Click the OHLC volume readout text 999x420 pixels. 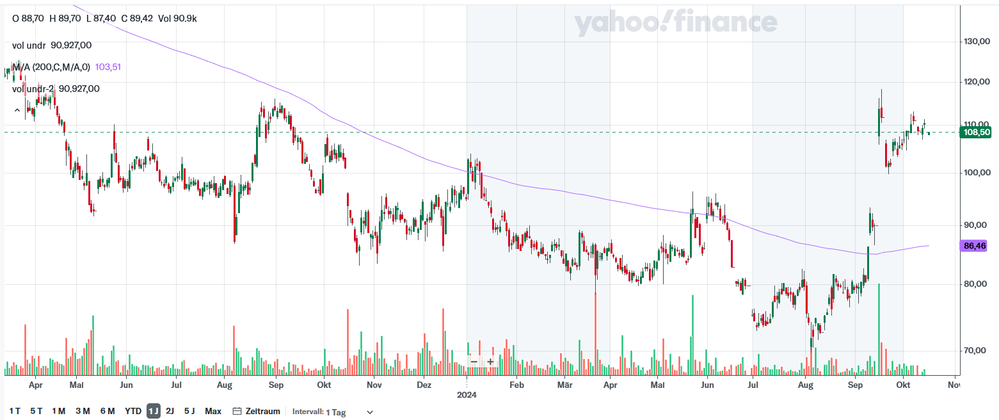pos(104,18)
